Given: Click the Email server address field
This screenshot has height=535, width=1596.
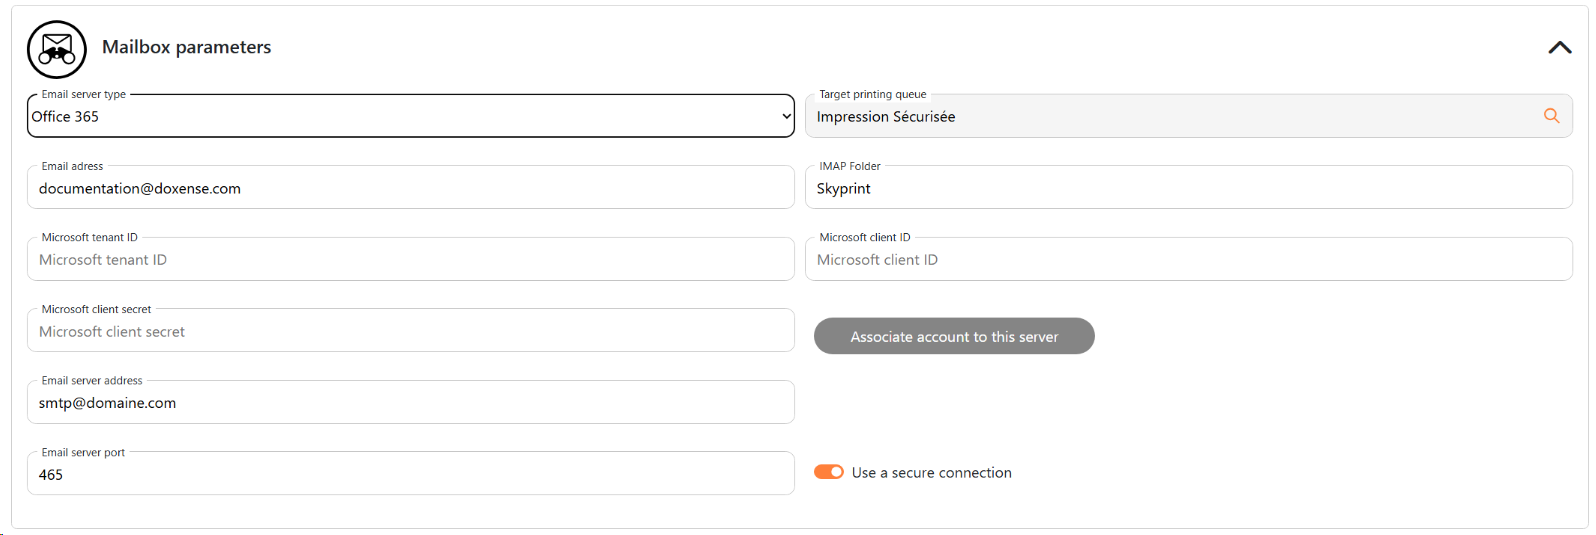Looking at the screenshot, I should (410, 403).
